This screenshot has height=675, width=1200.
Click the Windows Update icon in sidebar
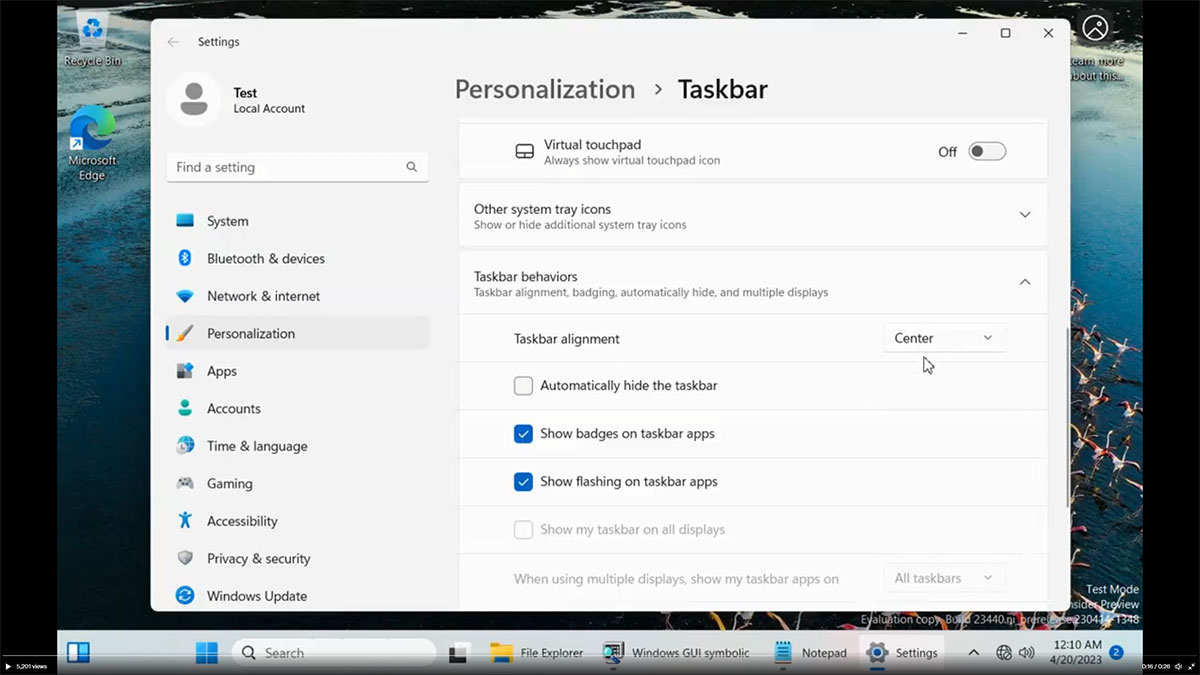185,595
